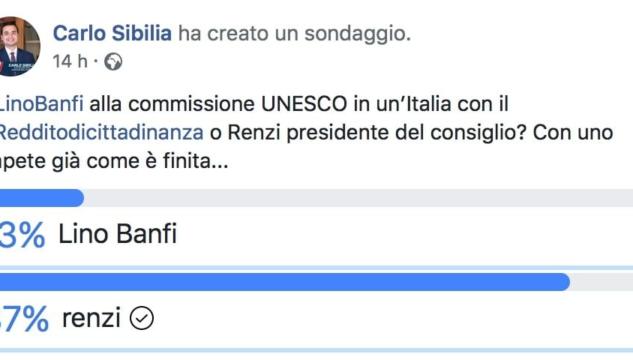Screen dimensions: 633x360
Task: Select the renzi poll option label
Action: tap(91, 318)
